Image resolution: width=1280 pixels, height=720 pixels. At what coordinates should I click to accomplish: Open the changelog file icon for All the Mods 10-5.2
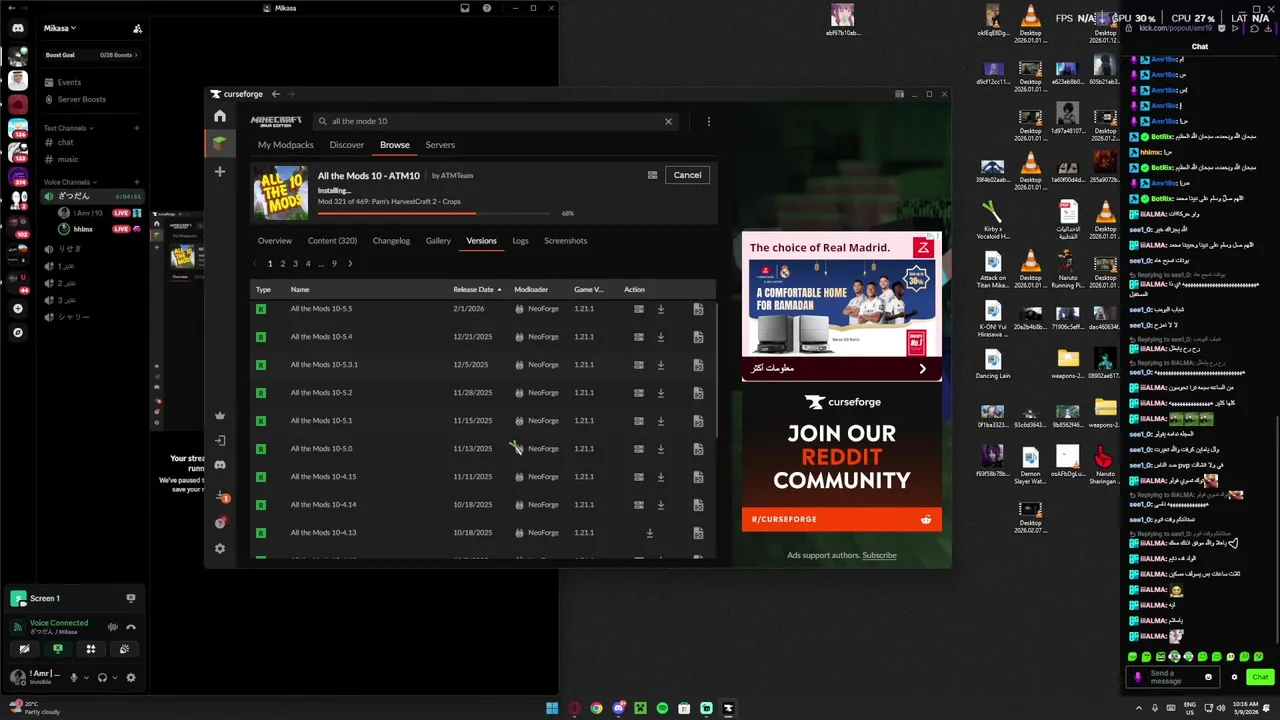point(698,393)
